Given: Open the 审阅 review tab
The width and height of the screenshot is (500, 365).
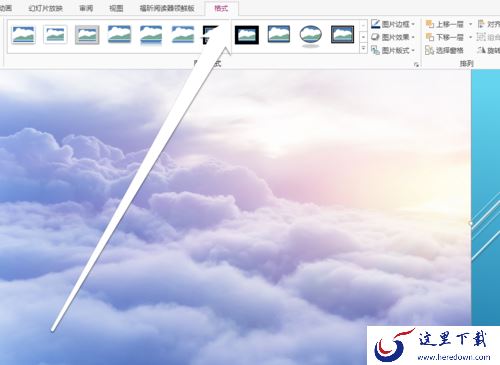Looking at the screenshot, I should coord(86,8).
